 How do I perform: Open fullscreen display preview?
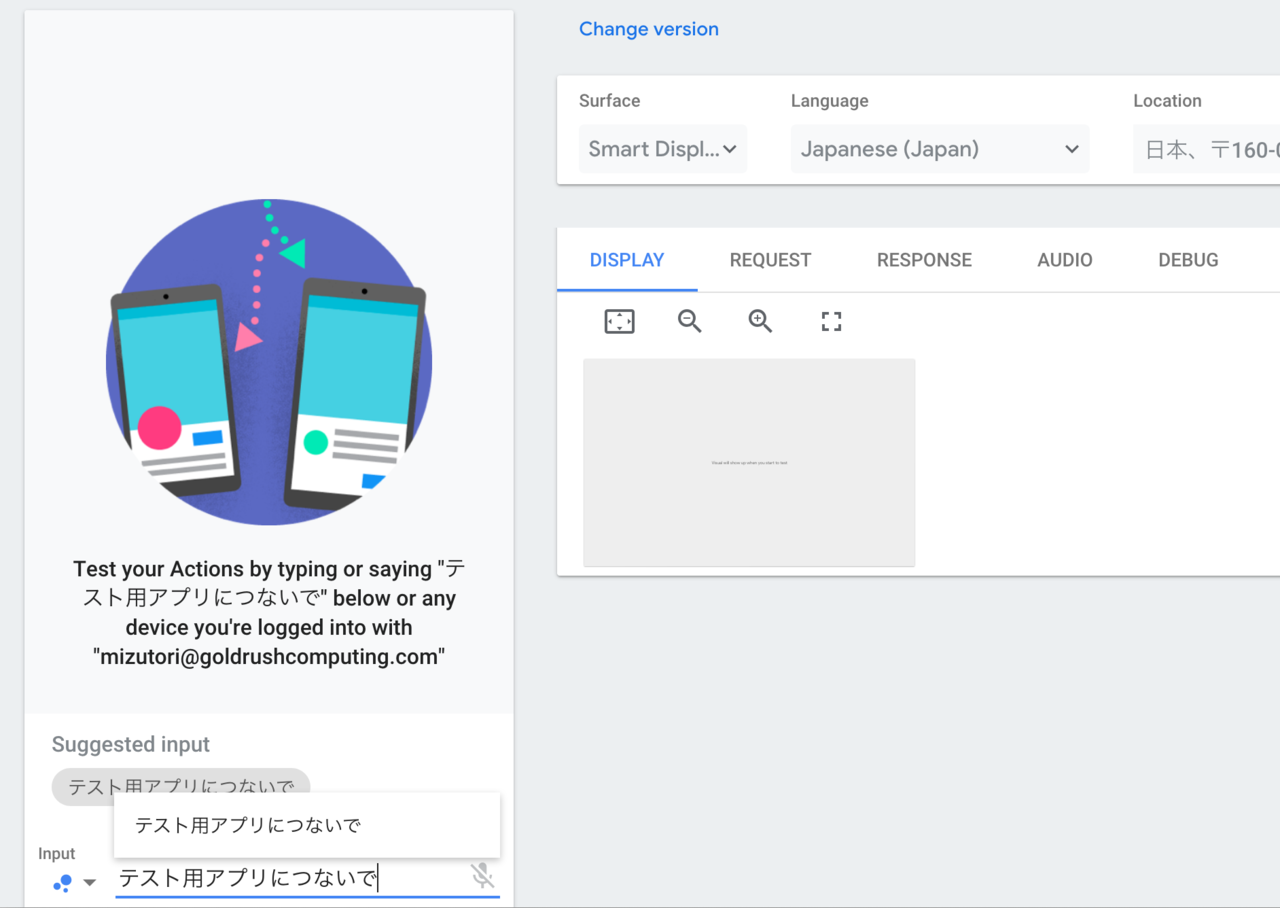click(831, 321)
